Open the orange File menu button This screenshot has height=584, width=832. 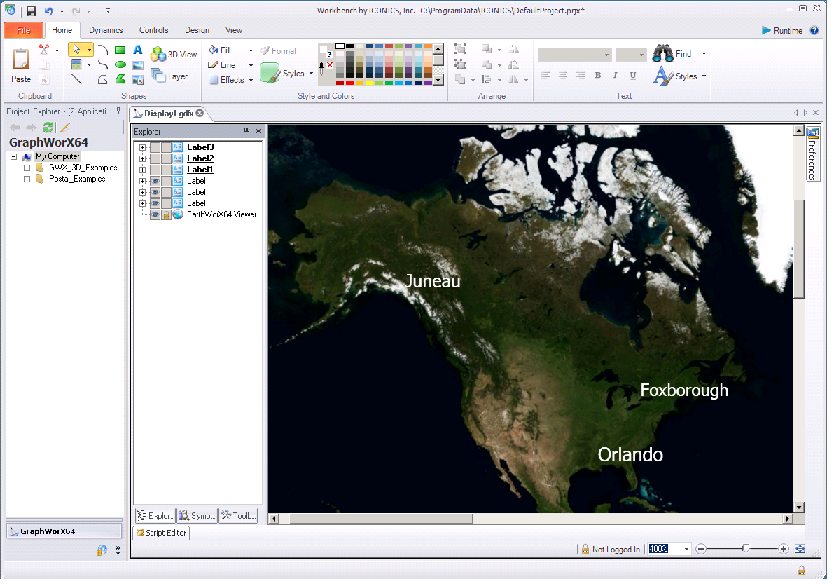pos(23,31)
